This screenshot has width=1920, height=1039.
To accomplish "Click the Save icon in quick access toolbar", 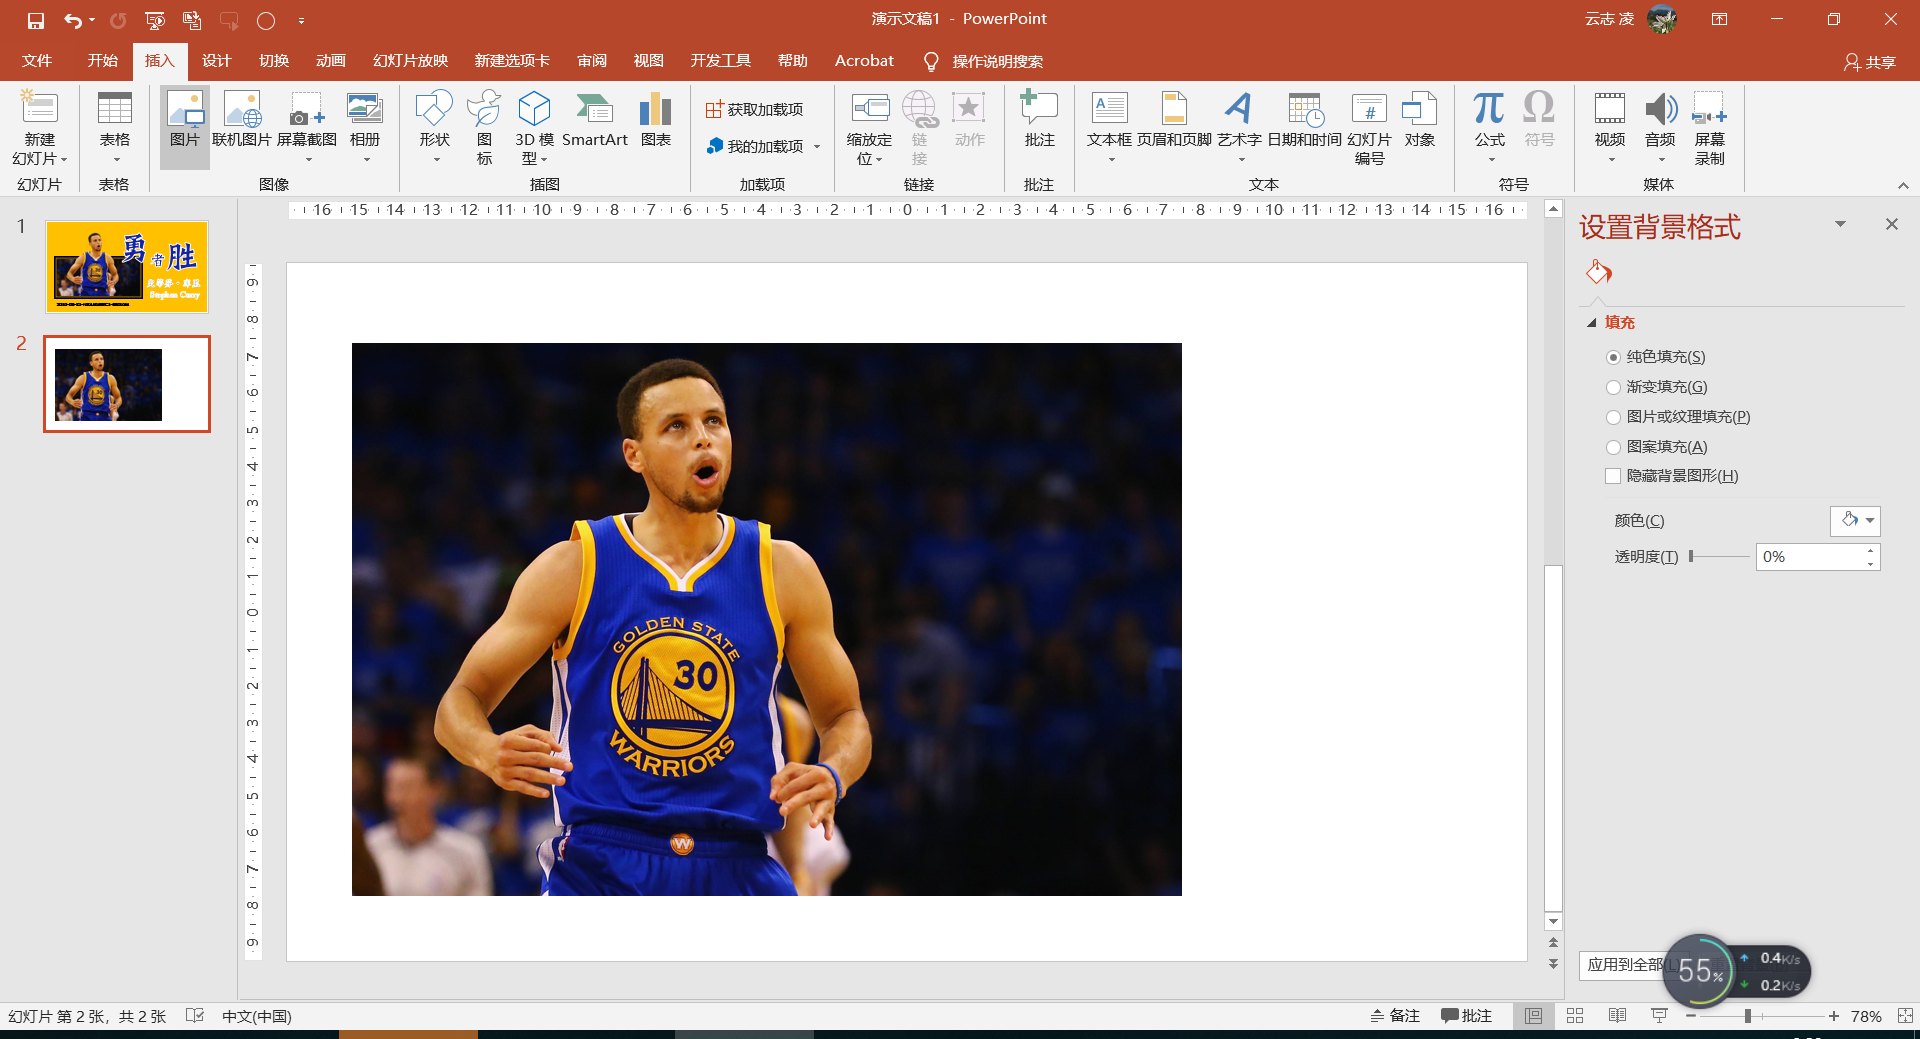I will pyautogui.click(x=36, y=20).
